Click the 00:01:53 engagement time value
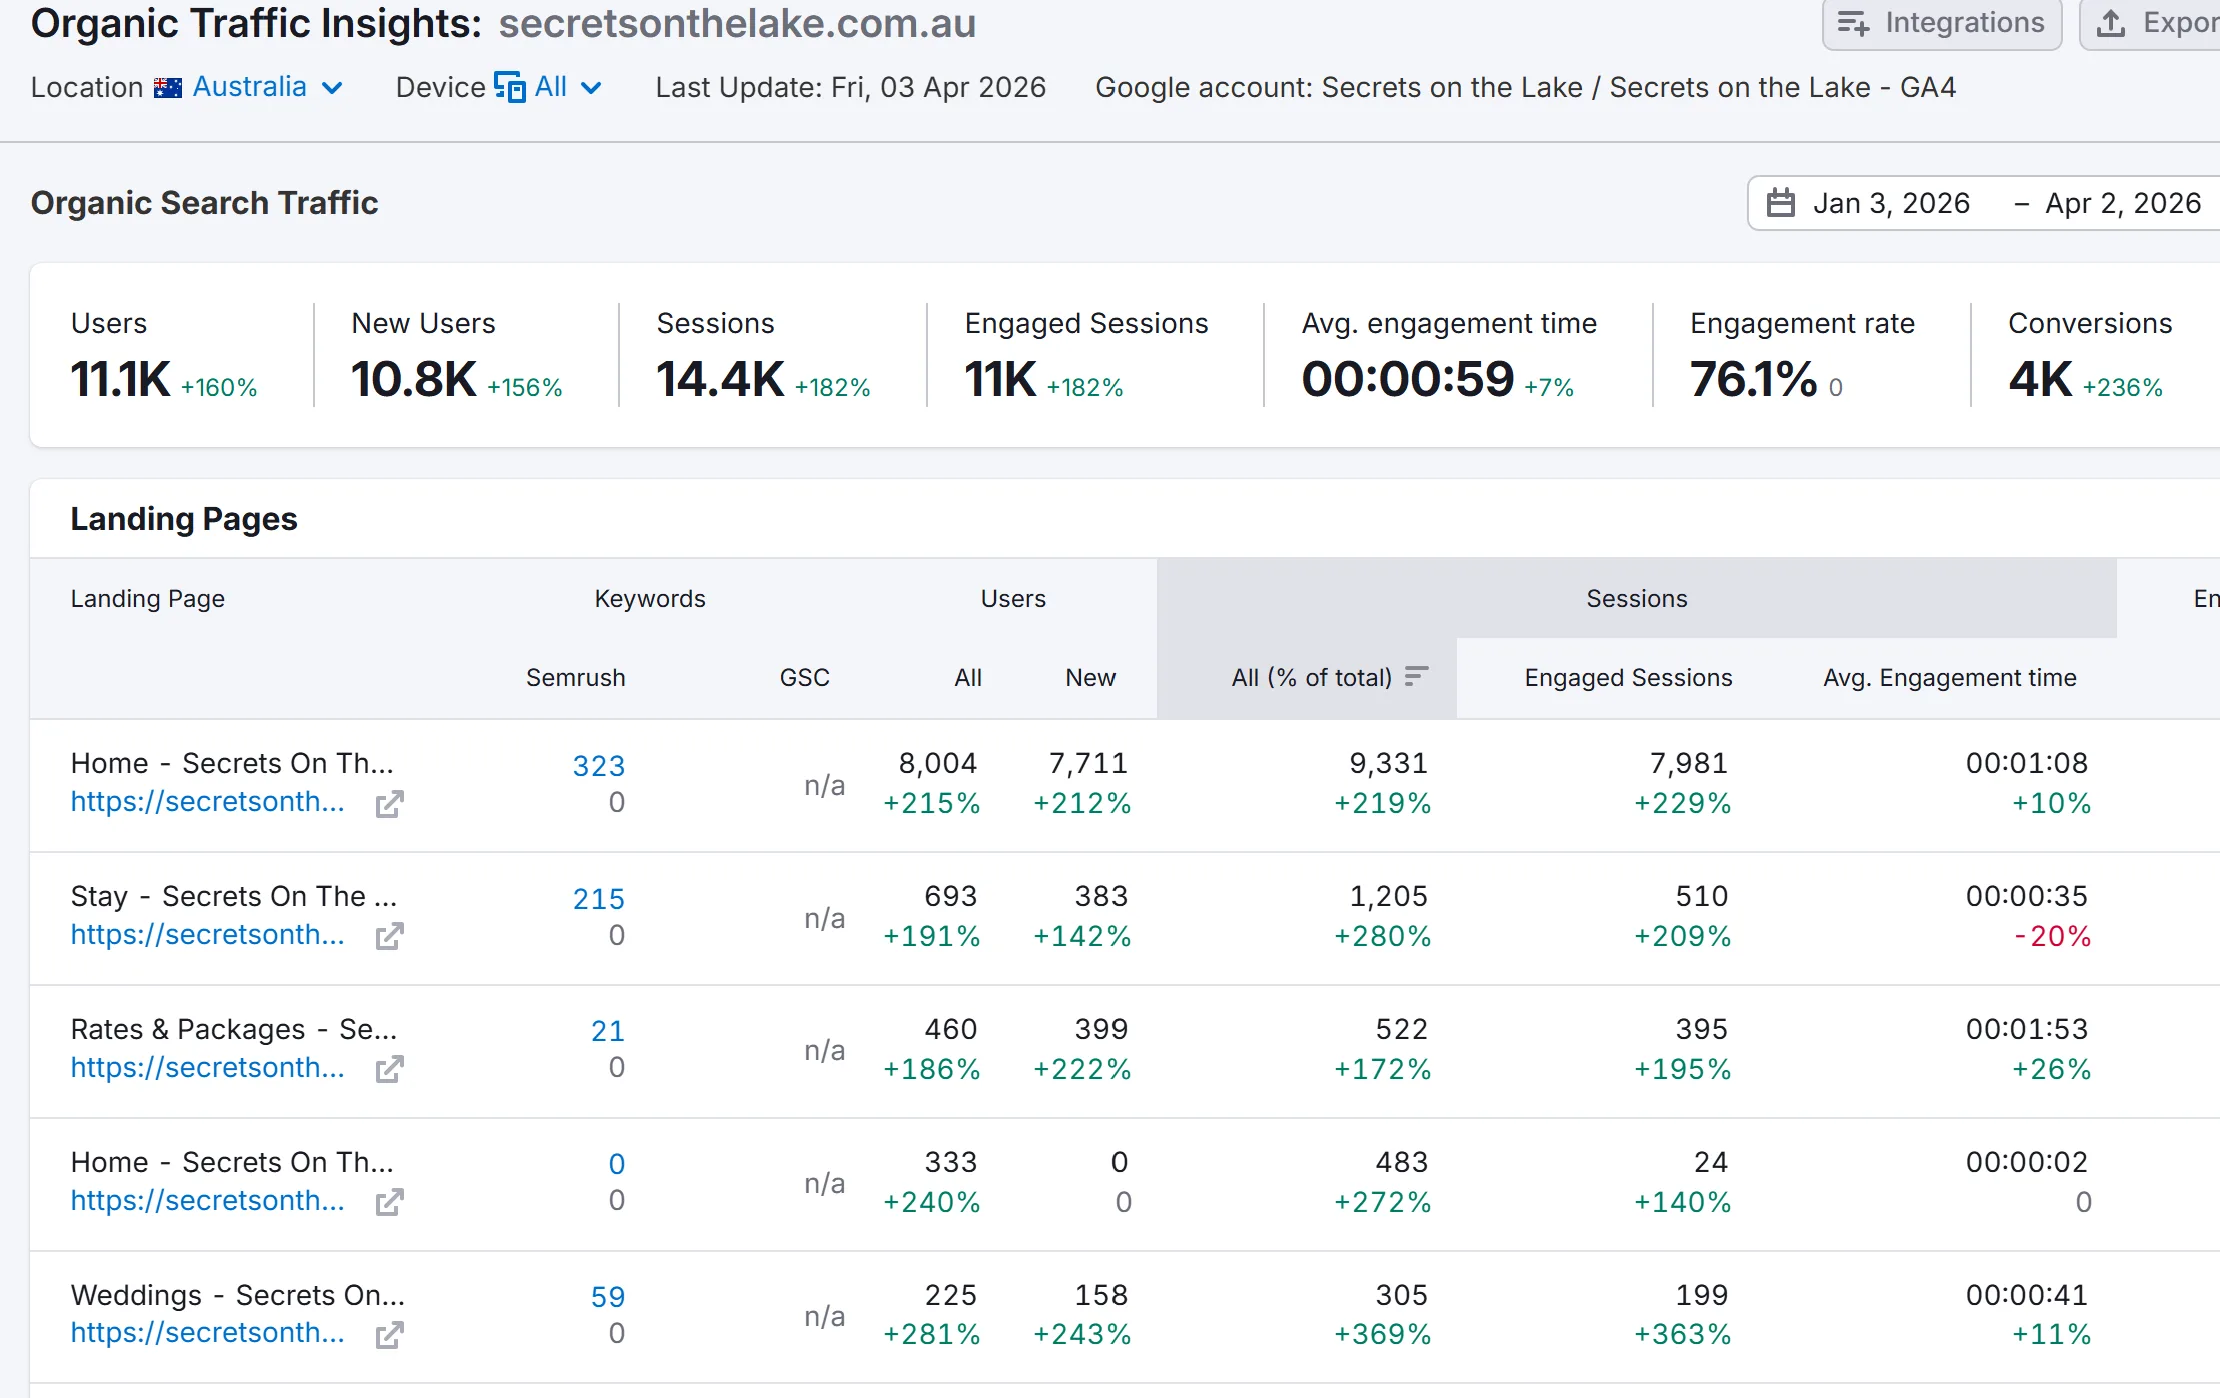 (x=2027, y=1030)
